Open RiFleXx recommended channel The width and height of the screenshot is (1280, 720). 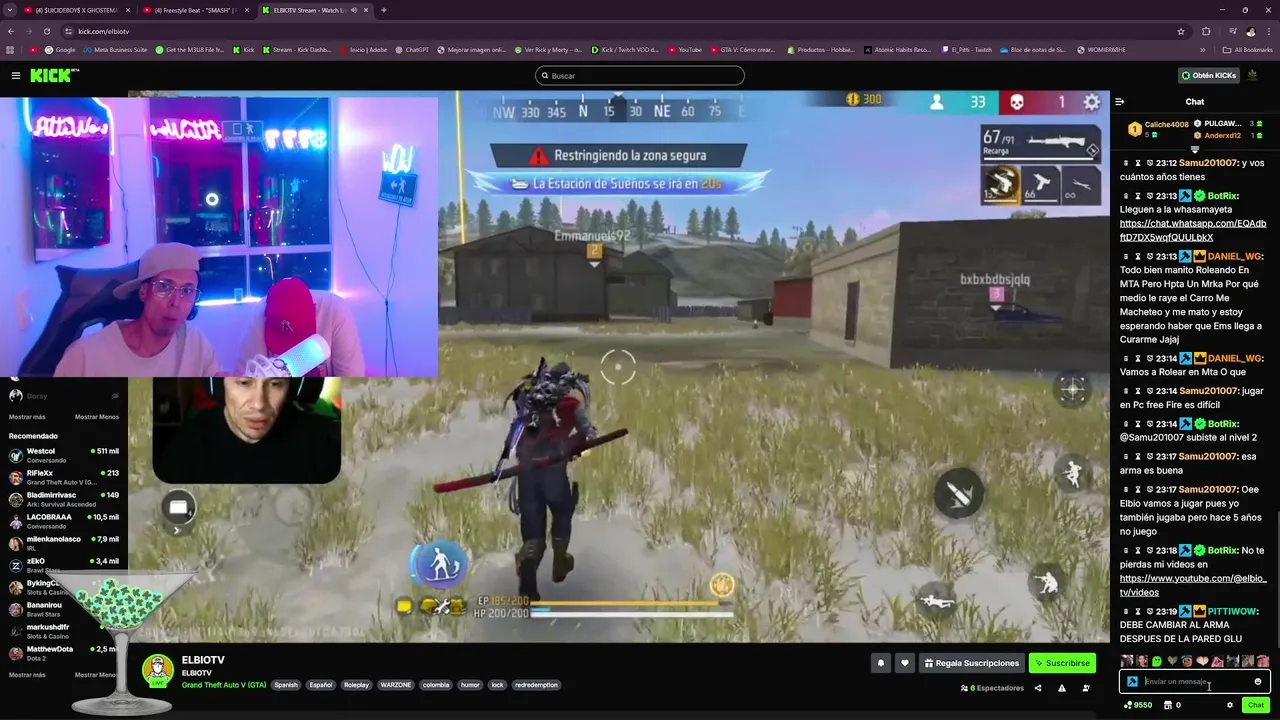64,477
